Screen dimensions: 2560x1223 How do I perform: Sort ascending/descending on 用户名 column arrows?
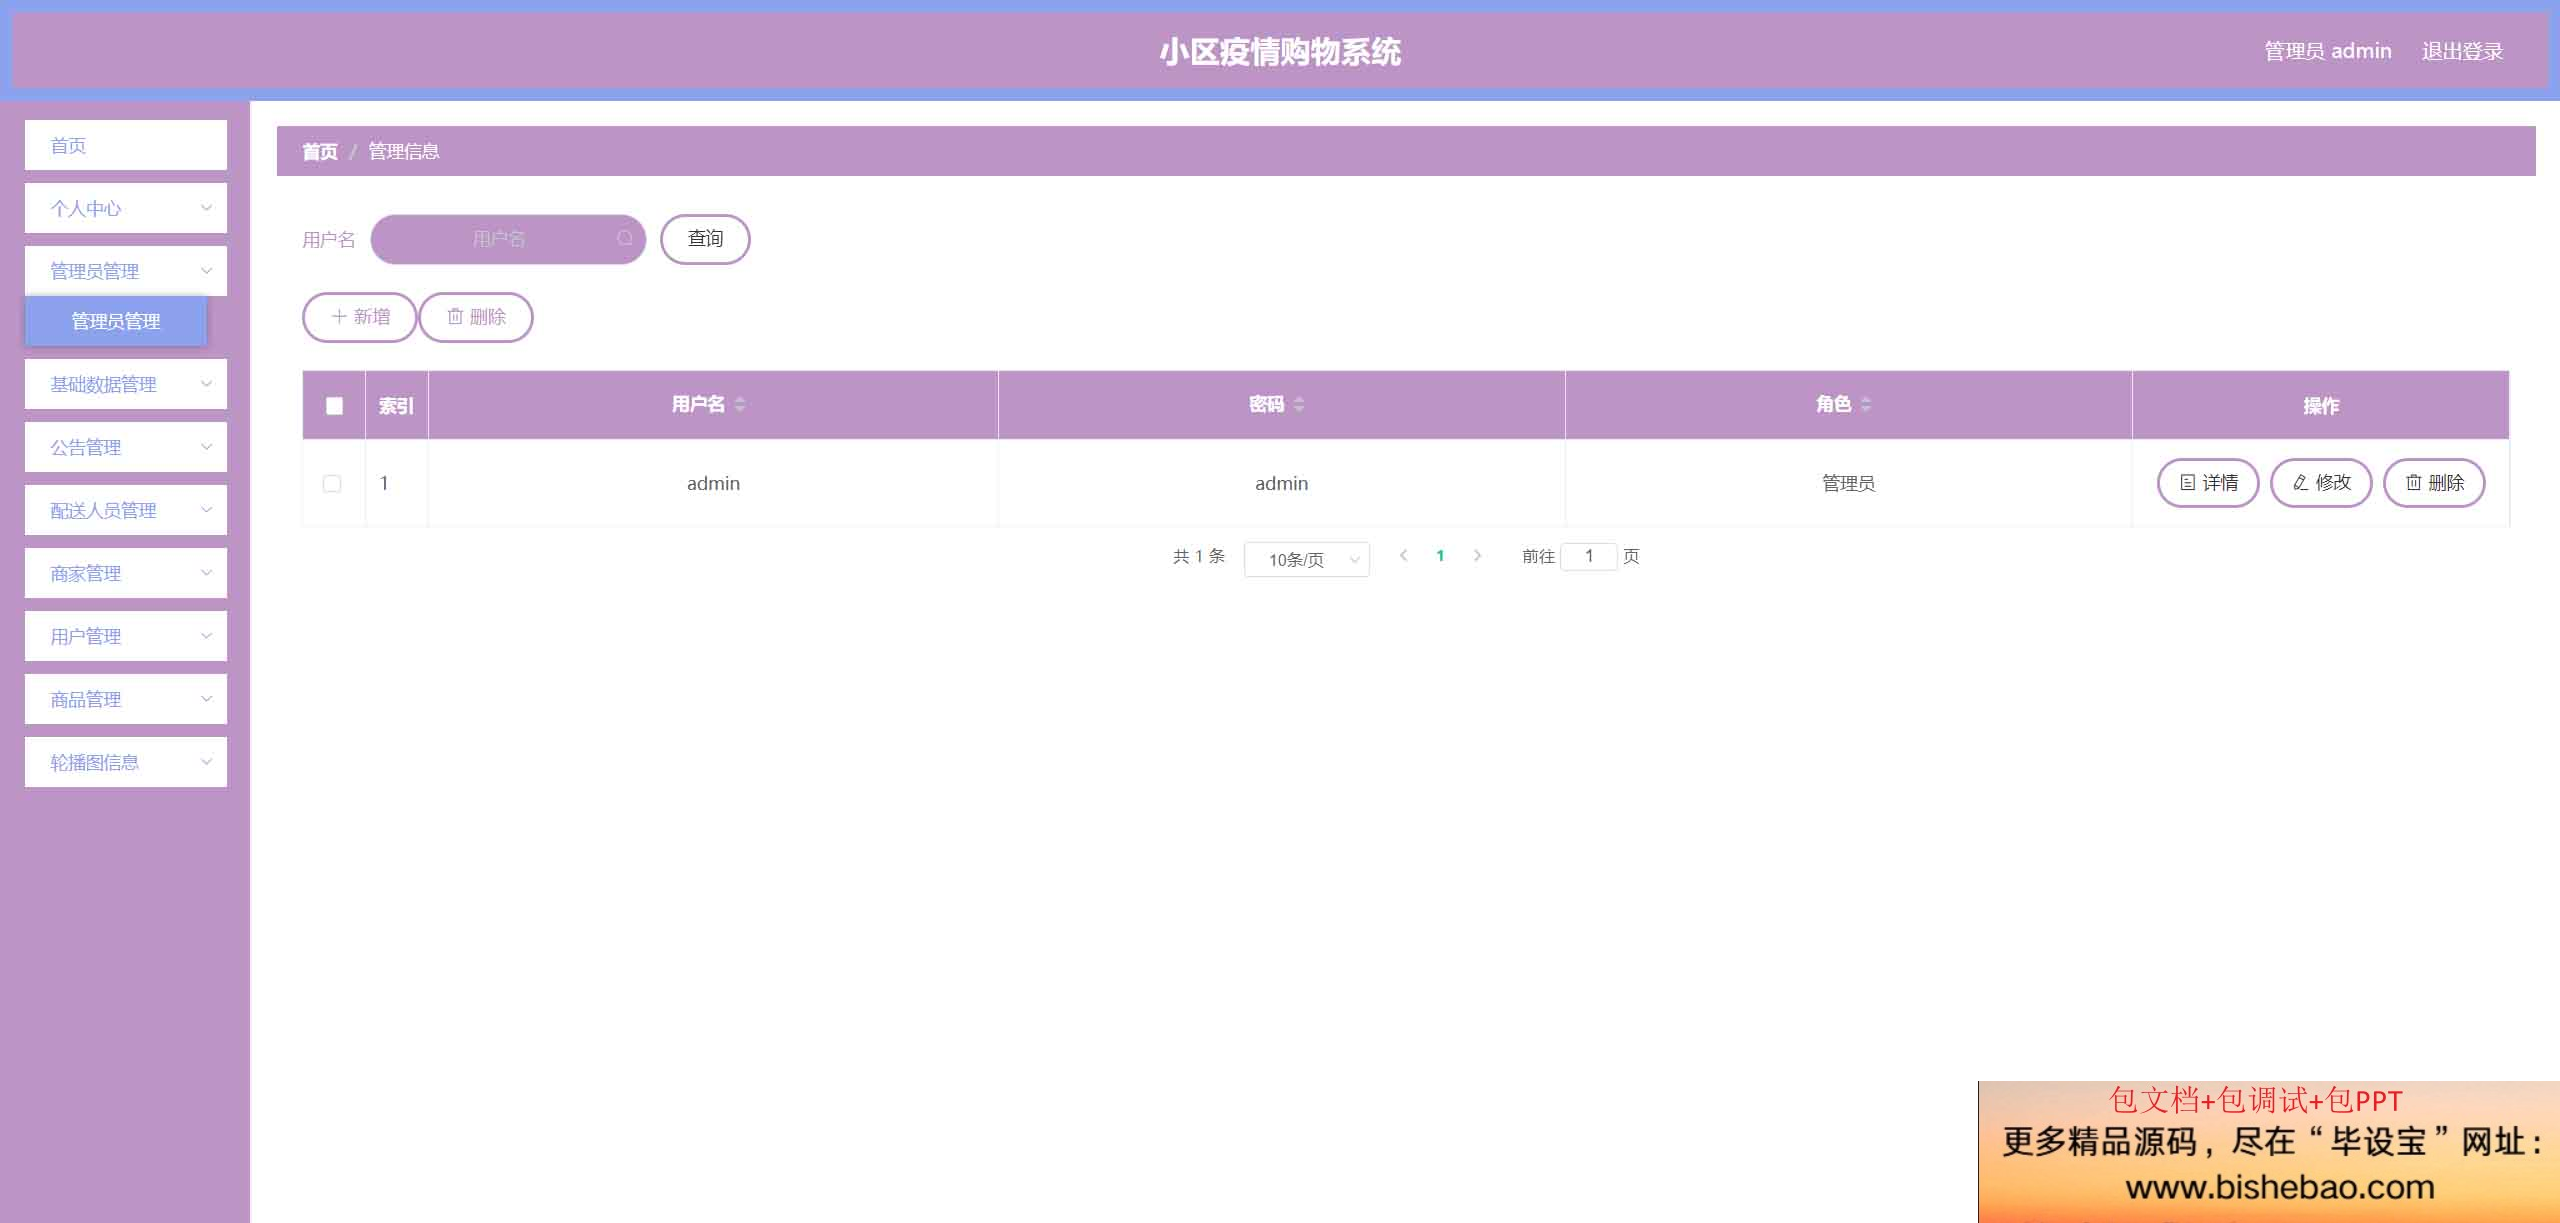pyautogui.click(x=740, y=404)
